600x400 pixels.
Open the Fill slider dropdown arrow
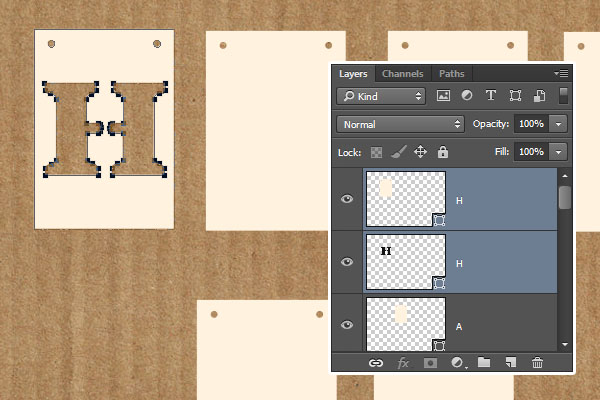click(x=558, y=152)
